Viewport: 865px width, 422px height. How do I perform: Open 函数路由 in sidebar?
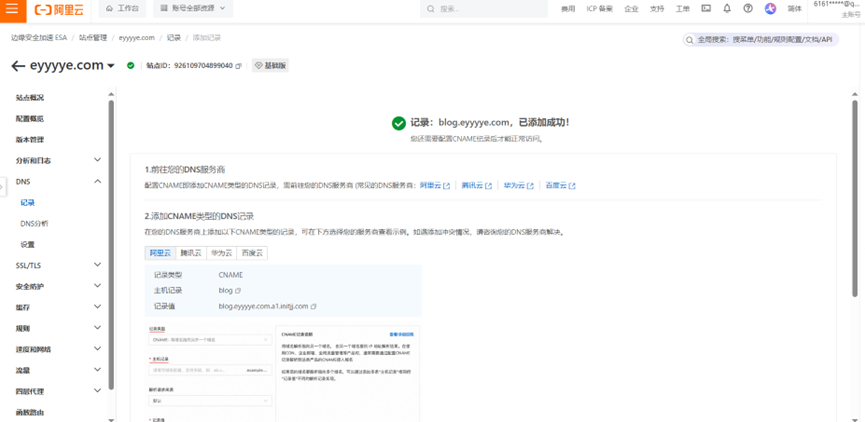(x=30, y=412)
